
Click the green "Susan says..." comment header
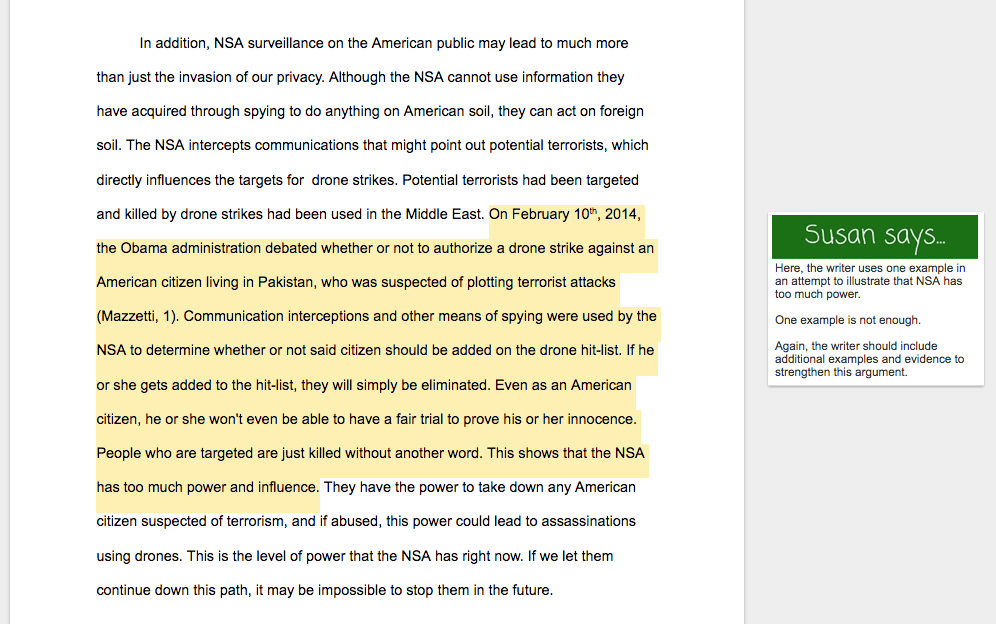[875, 236]
